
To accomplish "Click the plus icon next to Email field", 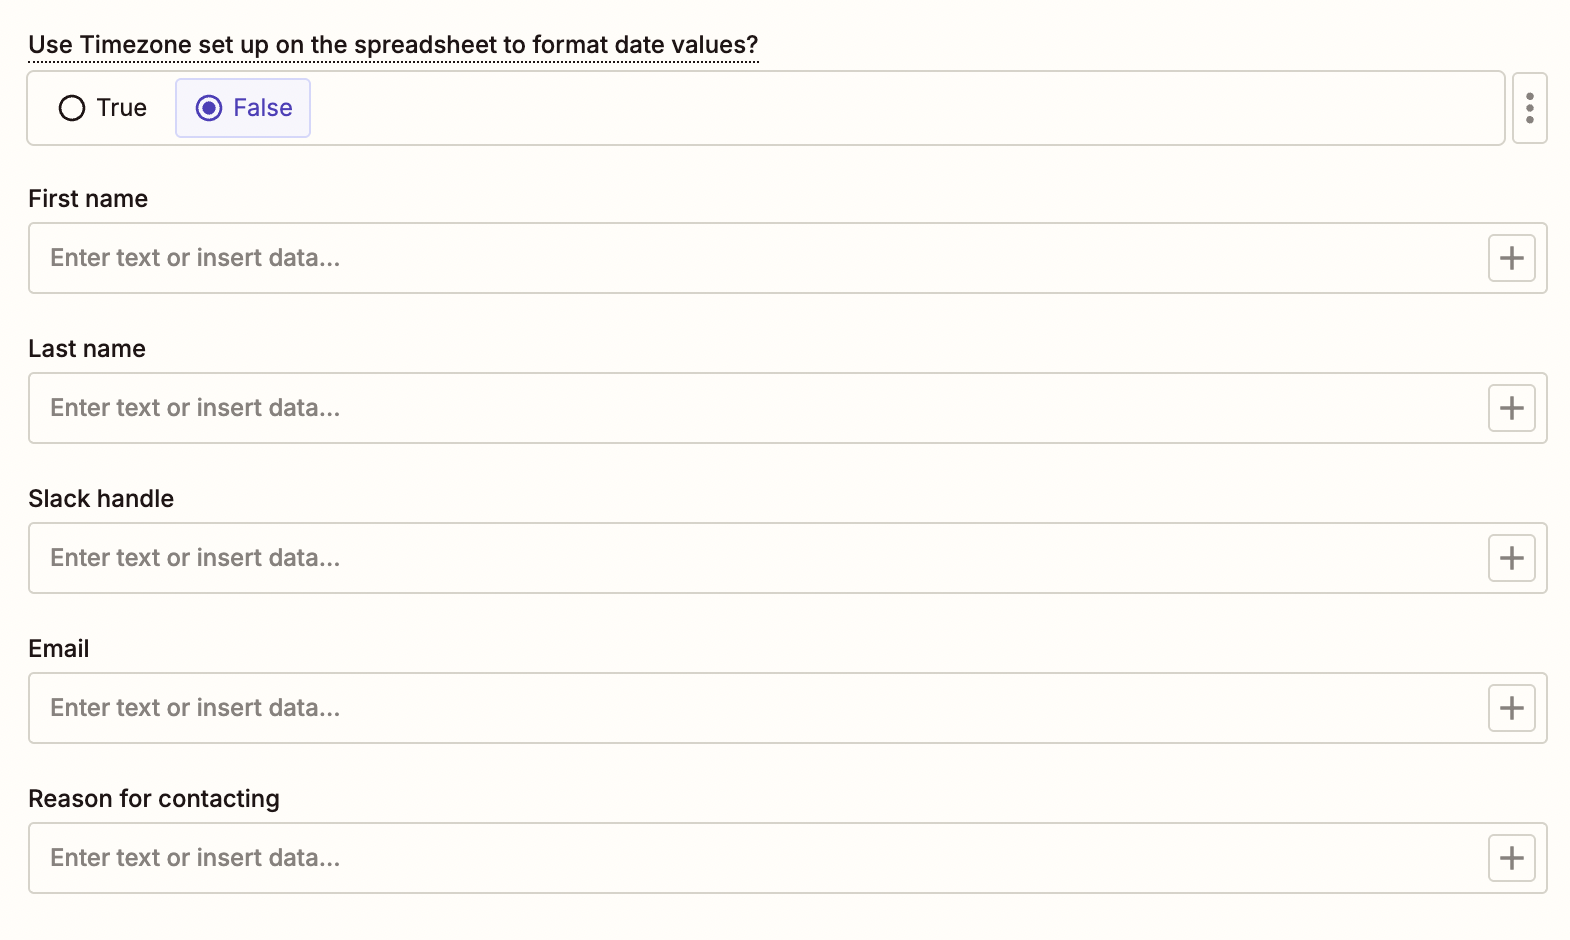I will tap(1511, 707).
